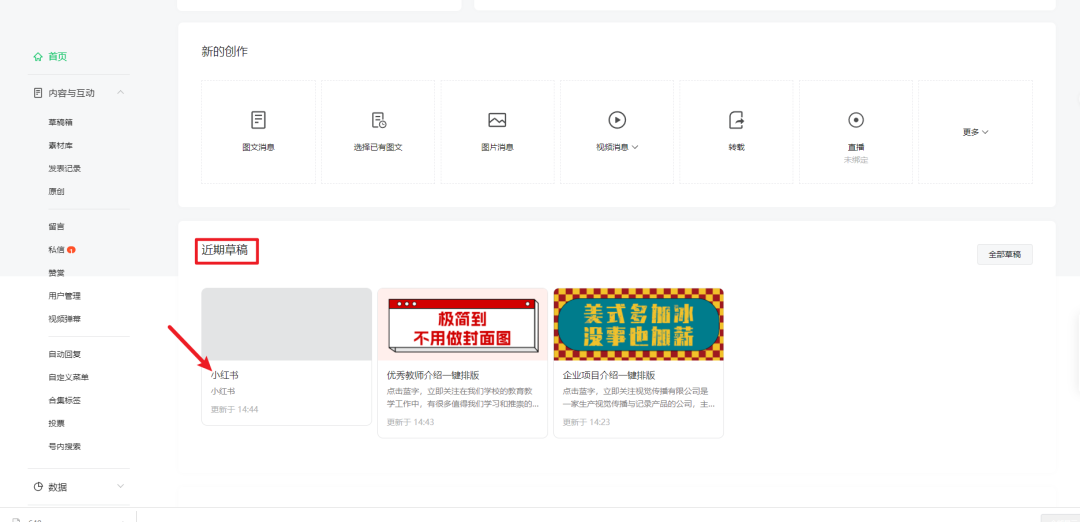
Task: Open the 视频消息 dropdown arrow
Action: click(635, 147)
